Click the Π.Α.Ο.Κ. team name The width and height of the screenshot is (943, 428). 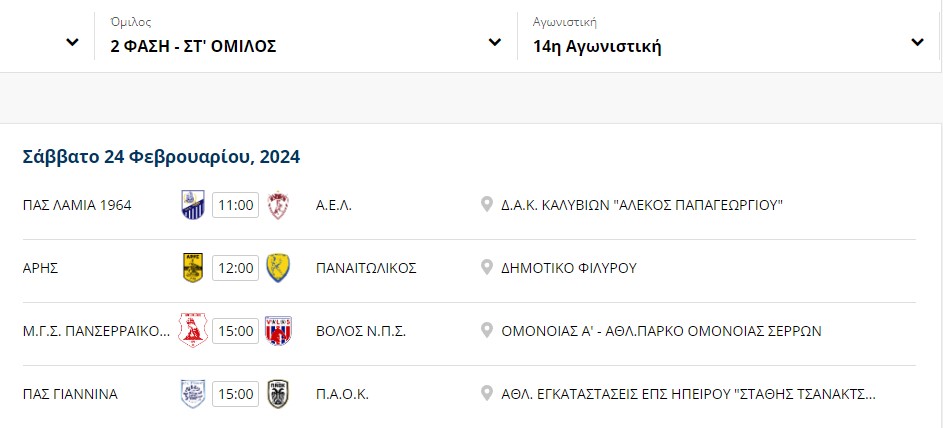(342, 394)
